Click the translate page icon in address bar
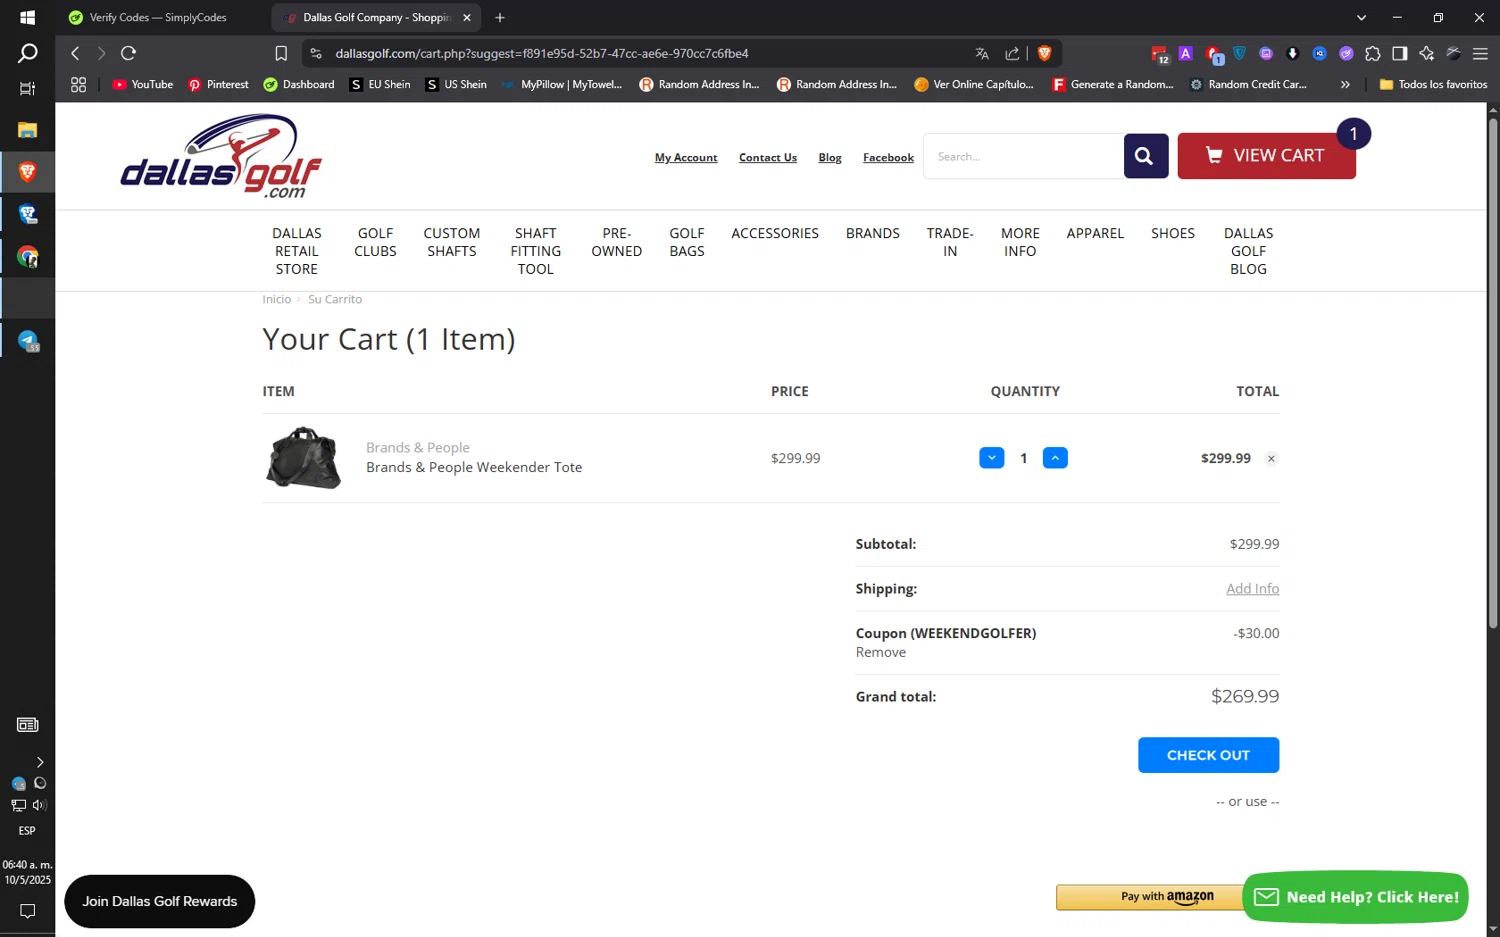The width and height of the screenshot is (1500, 937). 982,53
